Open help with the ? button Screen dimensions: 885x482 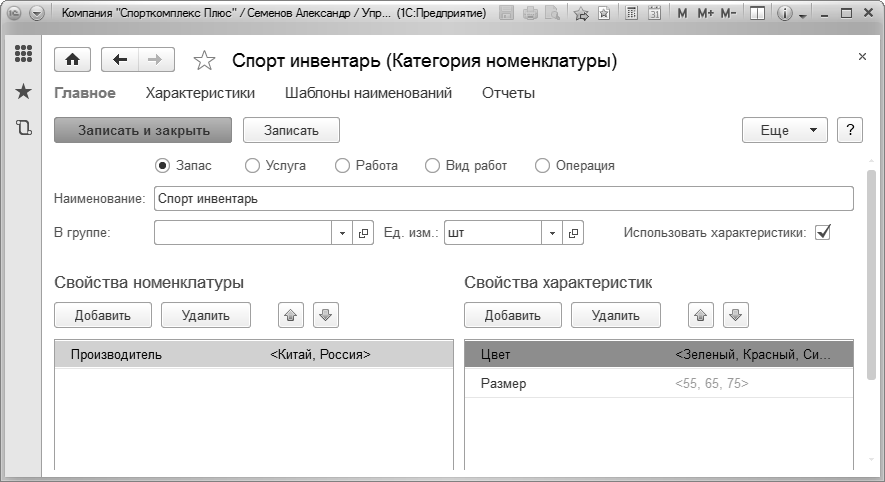tap(850, 130)
